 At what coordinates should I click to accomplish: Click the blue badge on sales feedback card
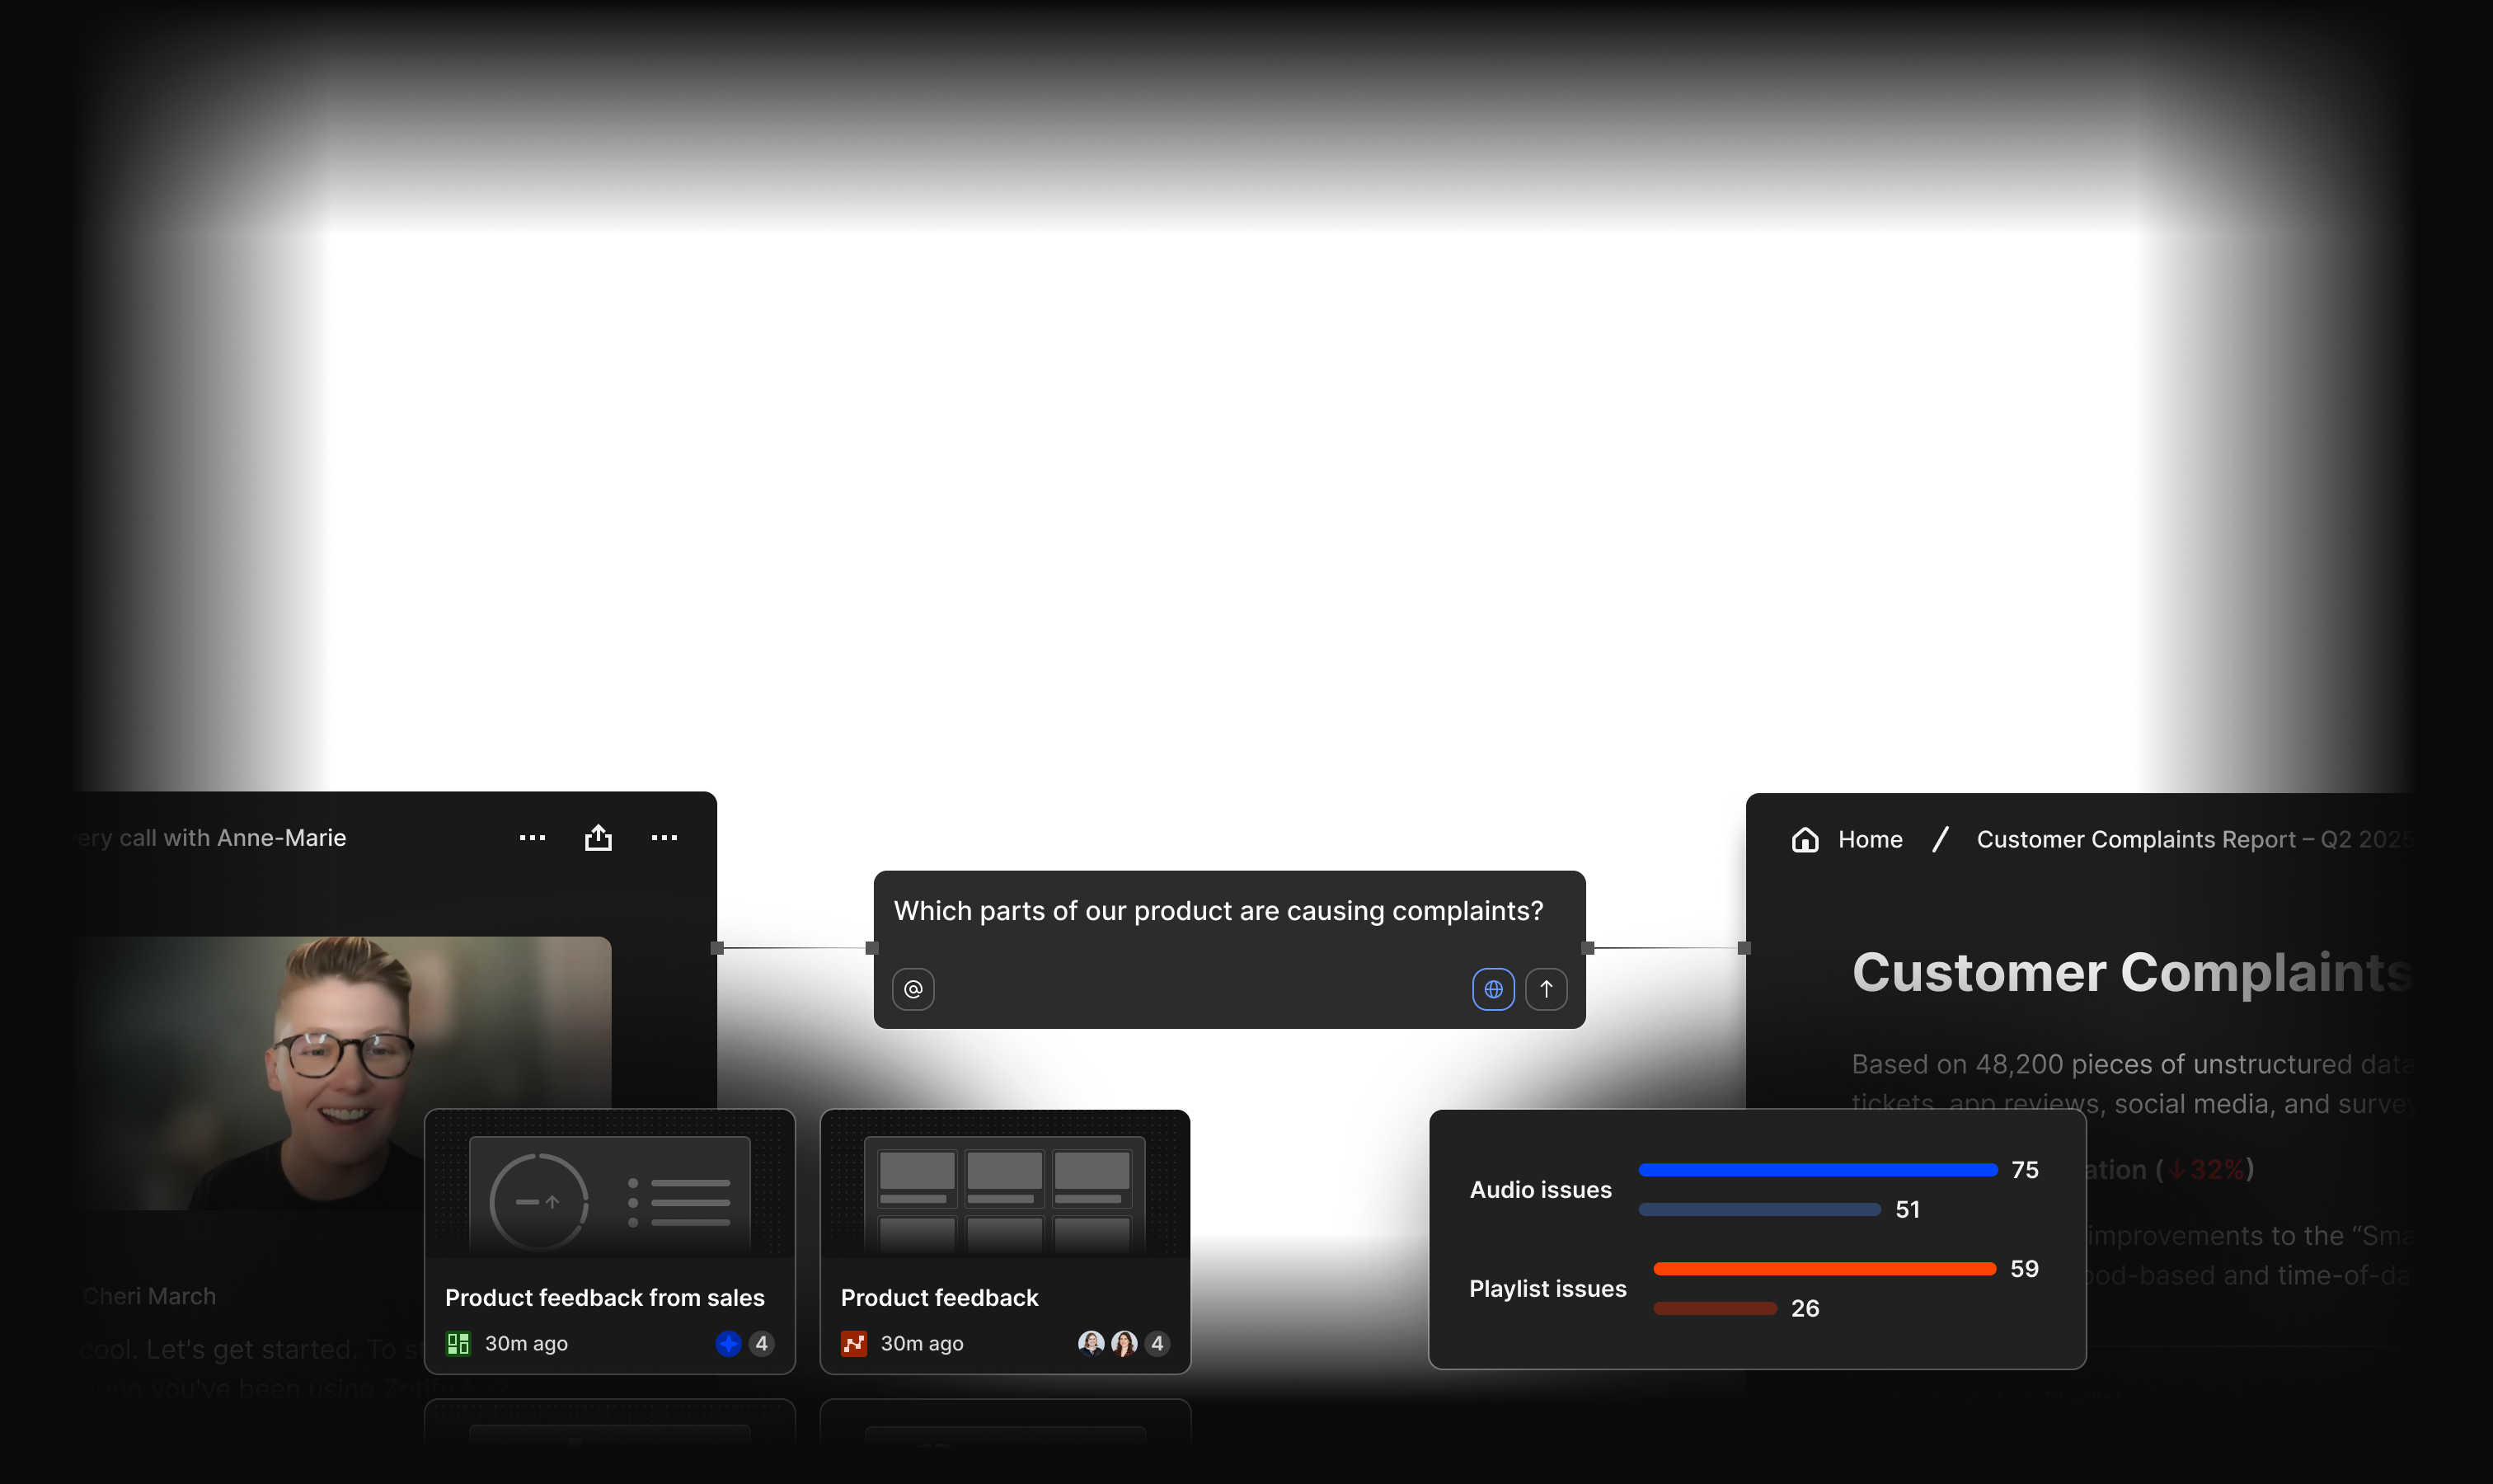[728, 1343]
